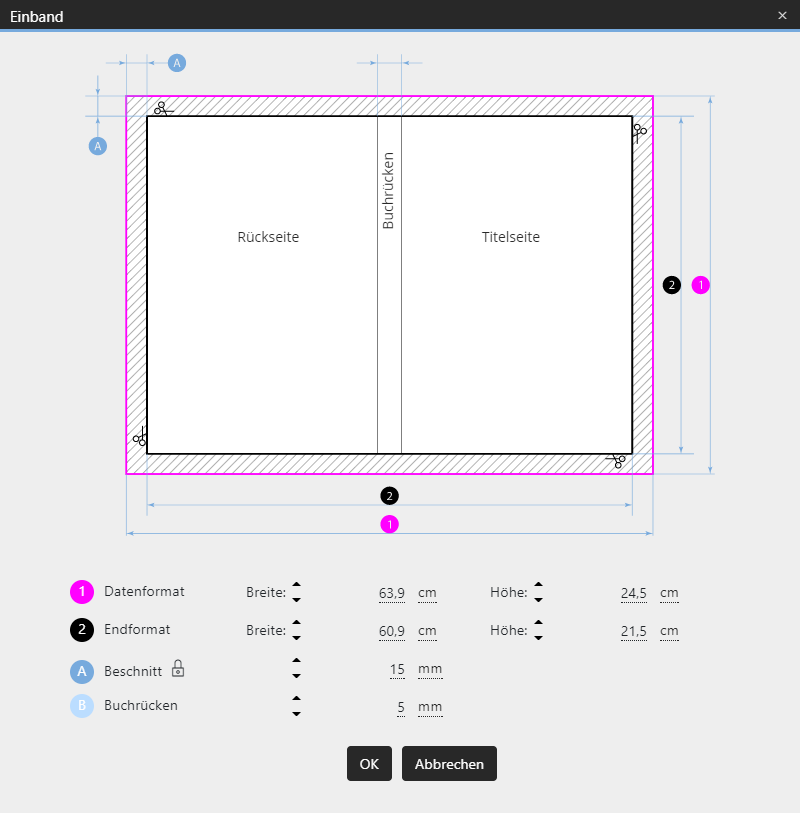Click the magenta Datenformat badge in the legend
The width and height of the screenshot is (800, 813).
click(81, 592)
